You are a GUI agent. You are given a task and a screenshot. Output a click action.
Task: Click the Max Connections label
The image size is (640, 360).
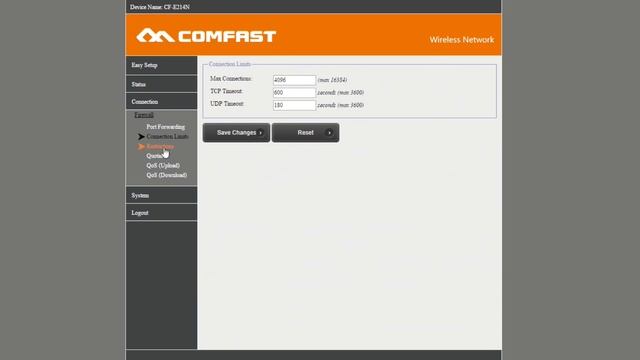pos(231,78)
